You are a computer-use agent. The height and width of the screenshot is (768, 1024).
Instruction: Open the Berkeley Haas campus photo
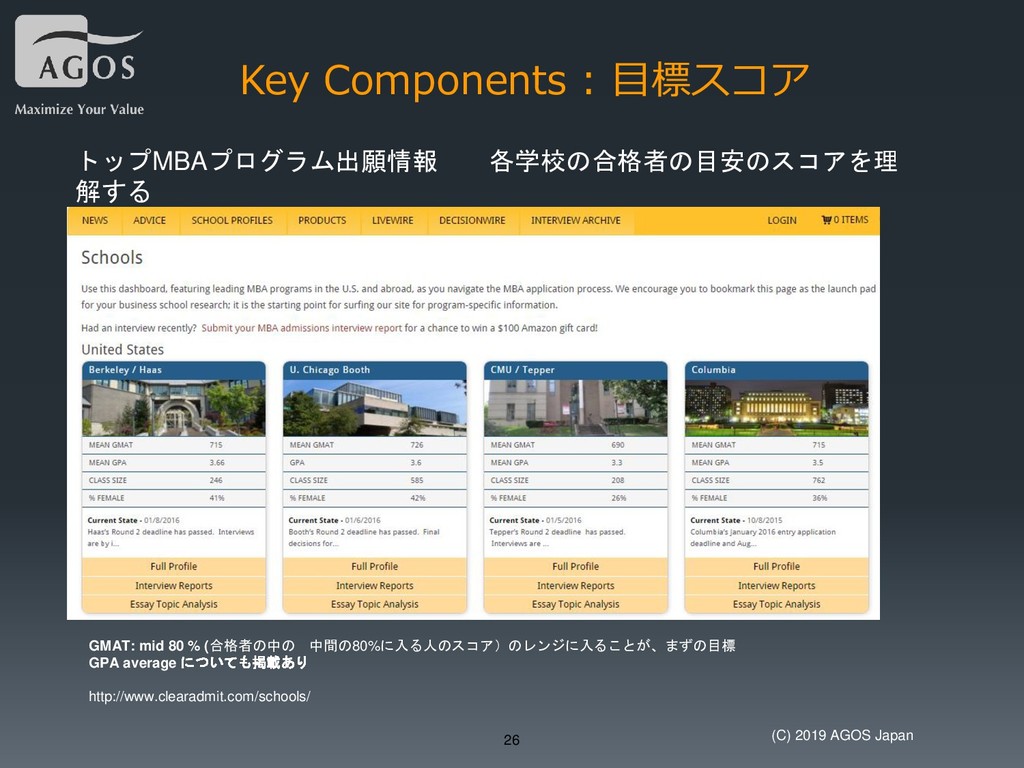click(174, 408)
